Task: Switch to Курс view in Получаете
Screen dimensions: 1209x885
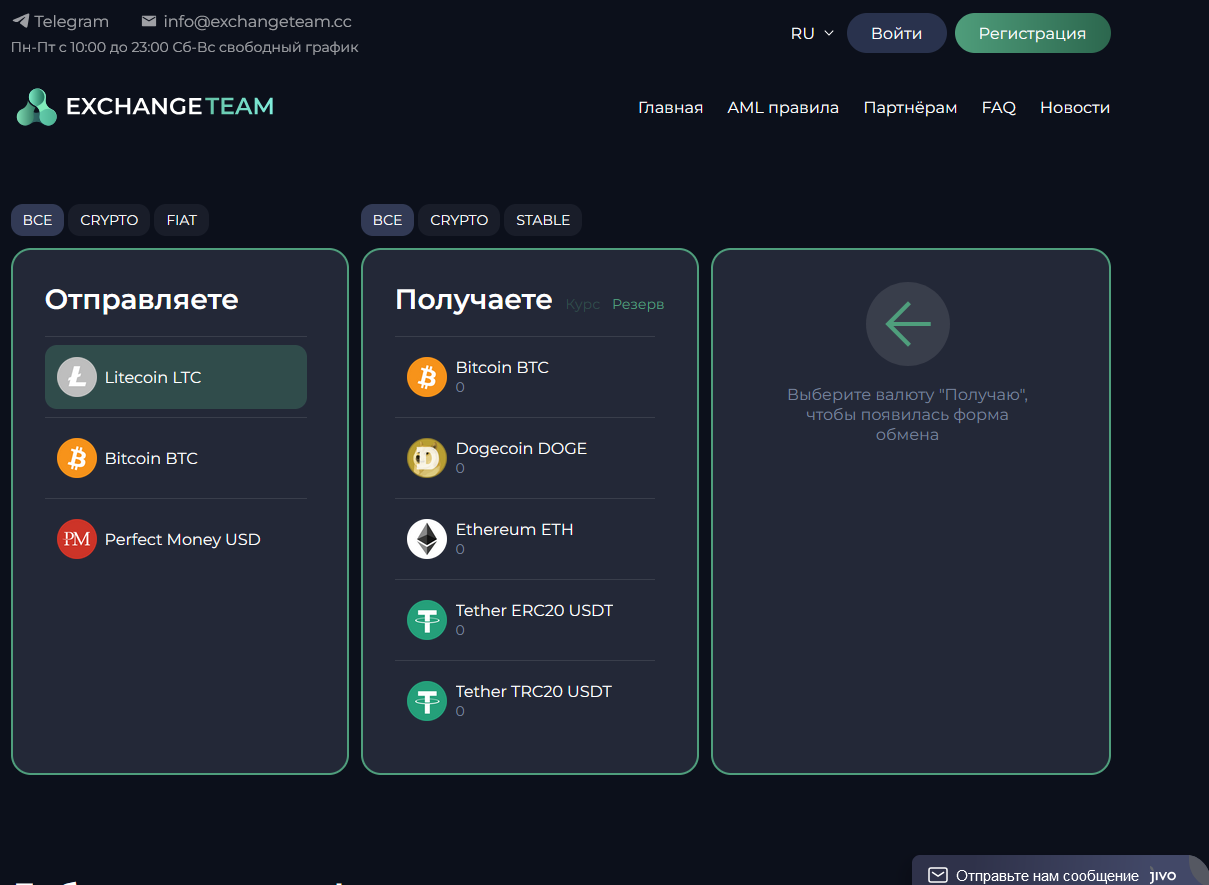Action: [x=583, y=304]
